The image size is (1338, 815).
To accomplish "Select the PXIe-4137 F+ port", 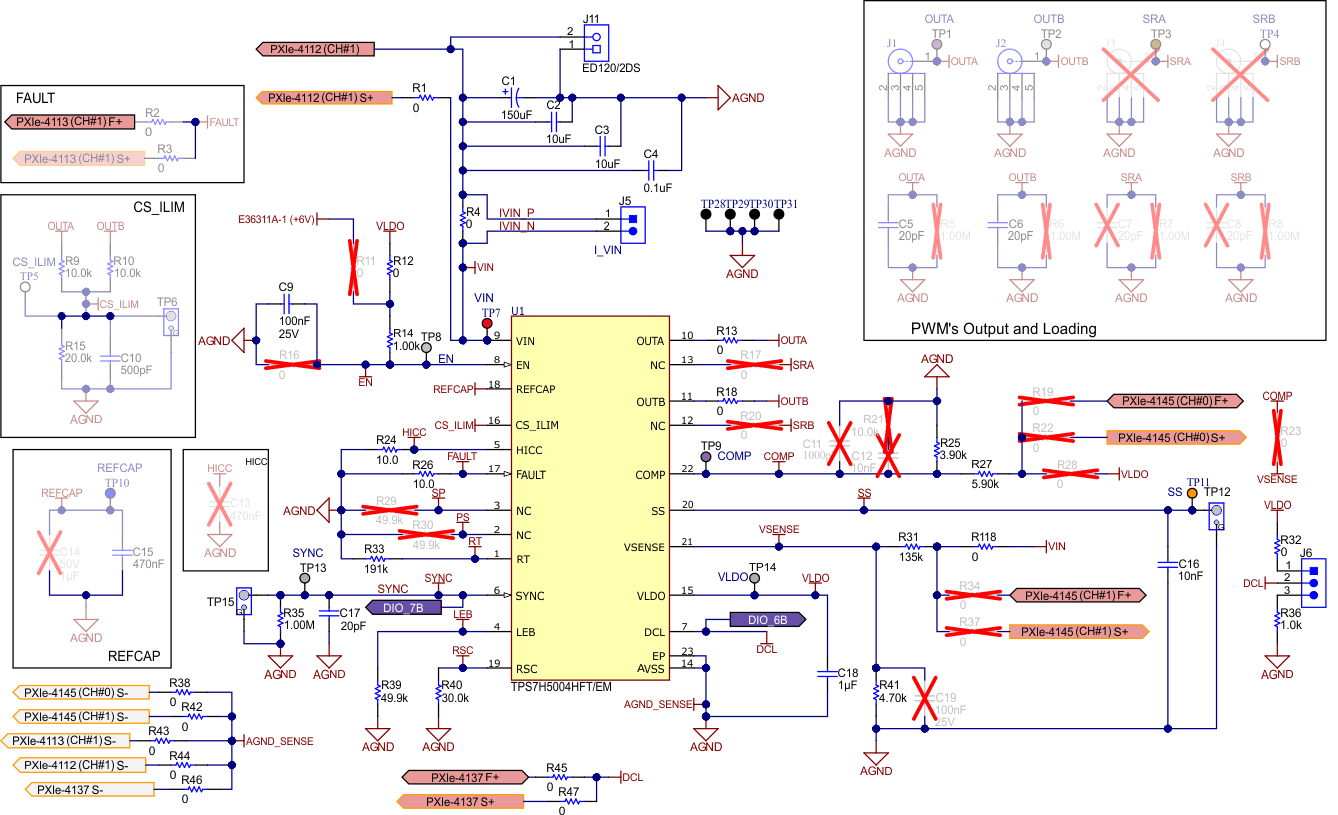I will pyautogui.click(x=464, y=777).
